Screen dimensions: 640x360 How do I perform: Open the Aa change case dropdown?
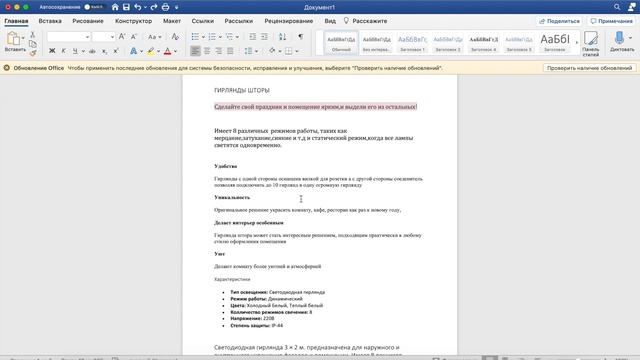(154, 37)
